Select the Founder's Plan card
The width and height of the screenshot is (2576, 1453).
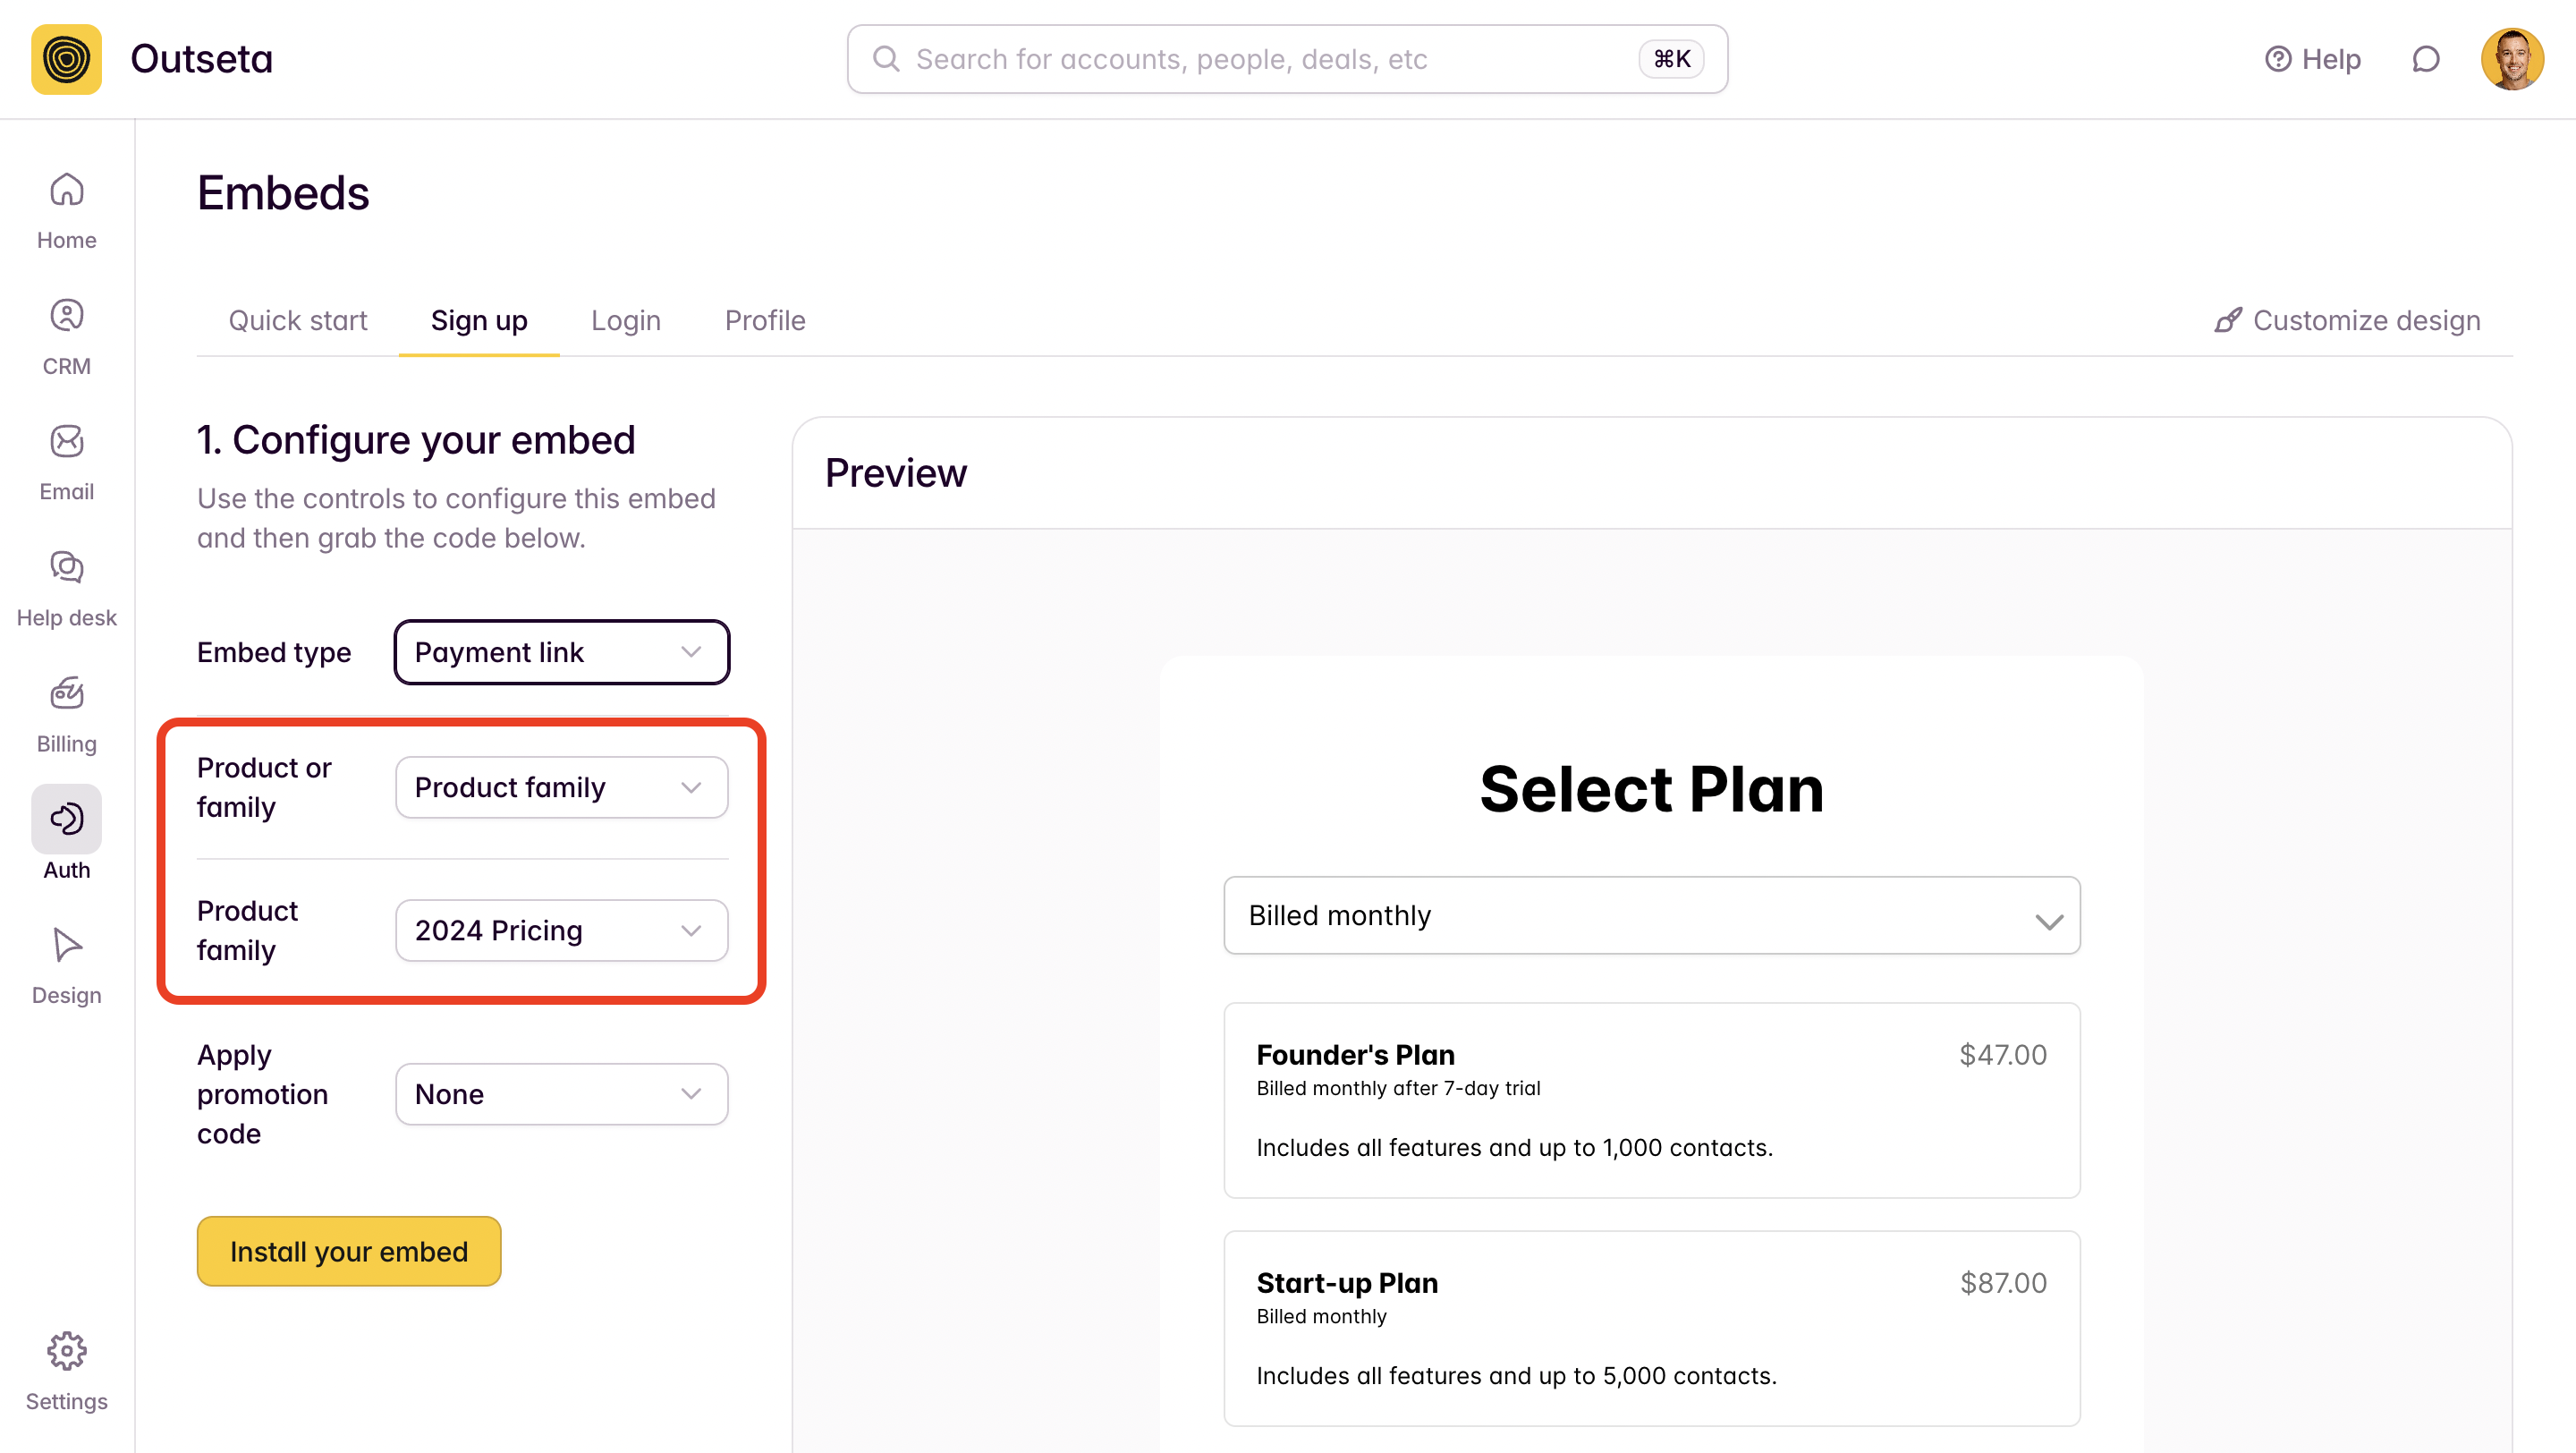pyautogui.click(x=1651, y=1100)
